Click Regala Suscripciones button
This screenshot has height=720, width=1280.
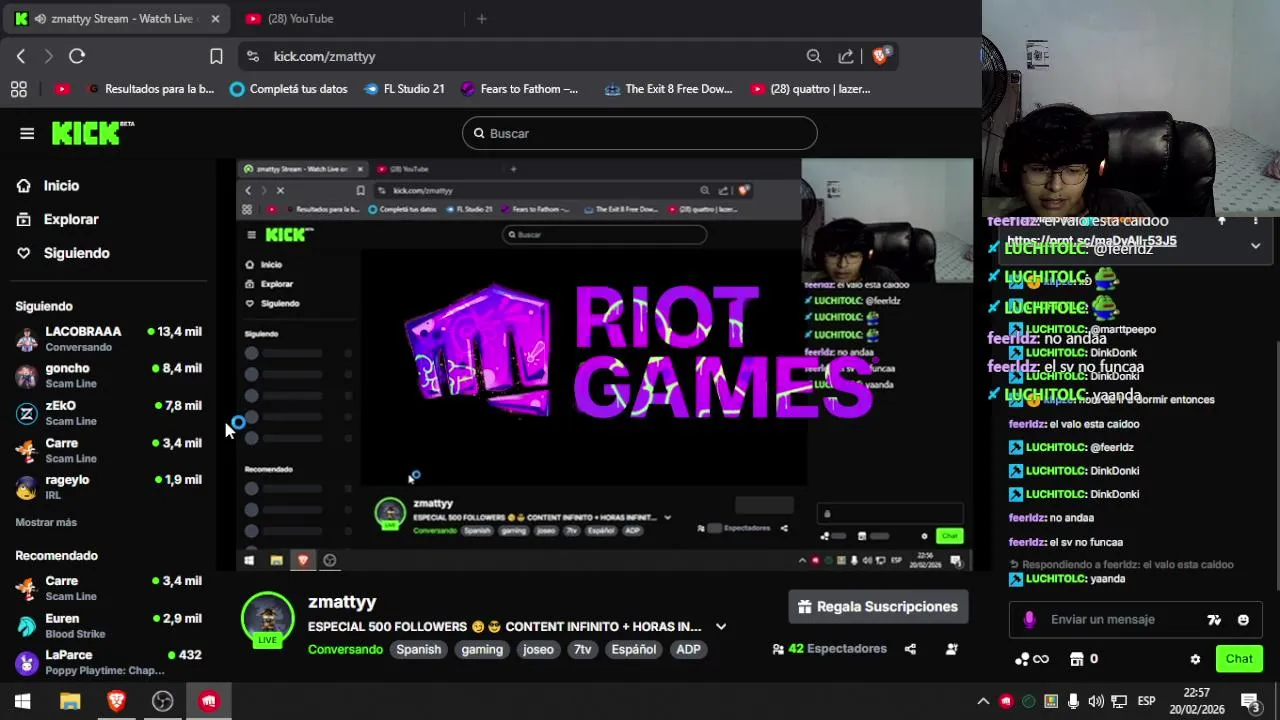(x=878, y=607)
